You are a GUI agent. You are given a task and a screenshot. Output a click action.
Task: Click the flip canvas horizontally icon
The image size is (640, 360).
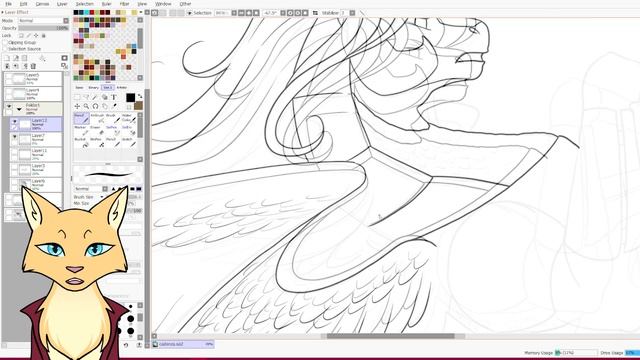pyautogui.click(x=315, y=13)
